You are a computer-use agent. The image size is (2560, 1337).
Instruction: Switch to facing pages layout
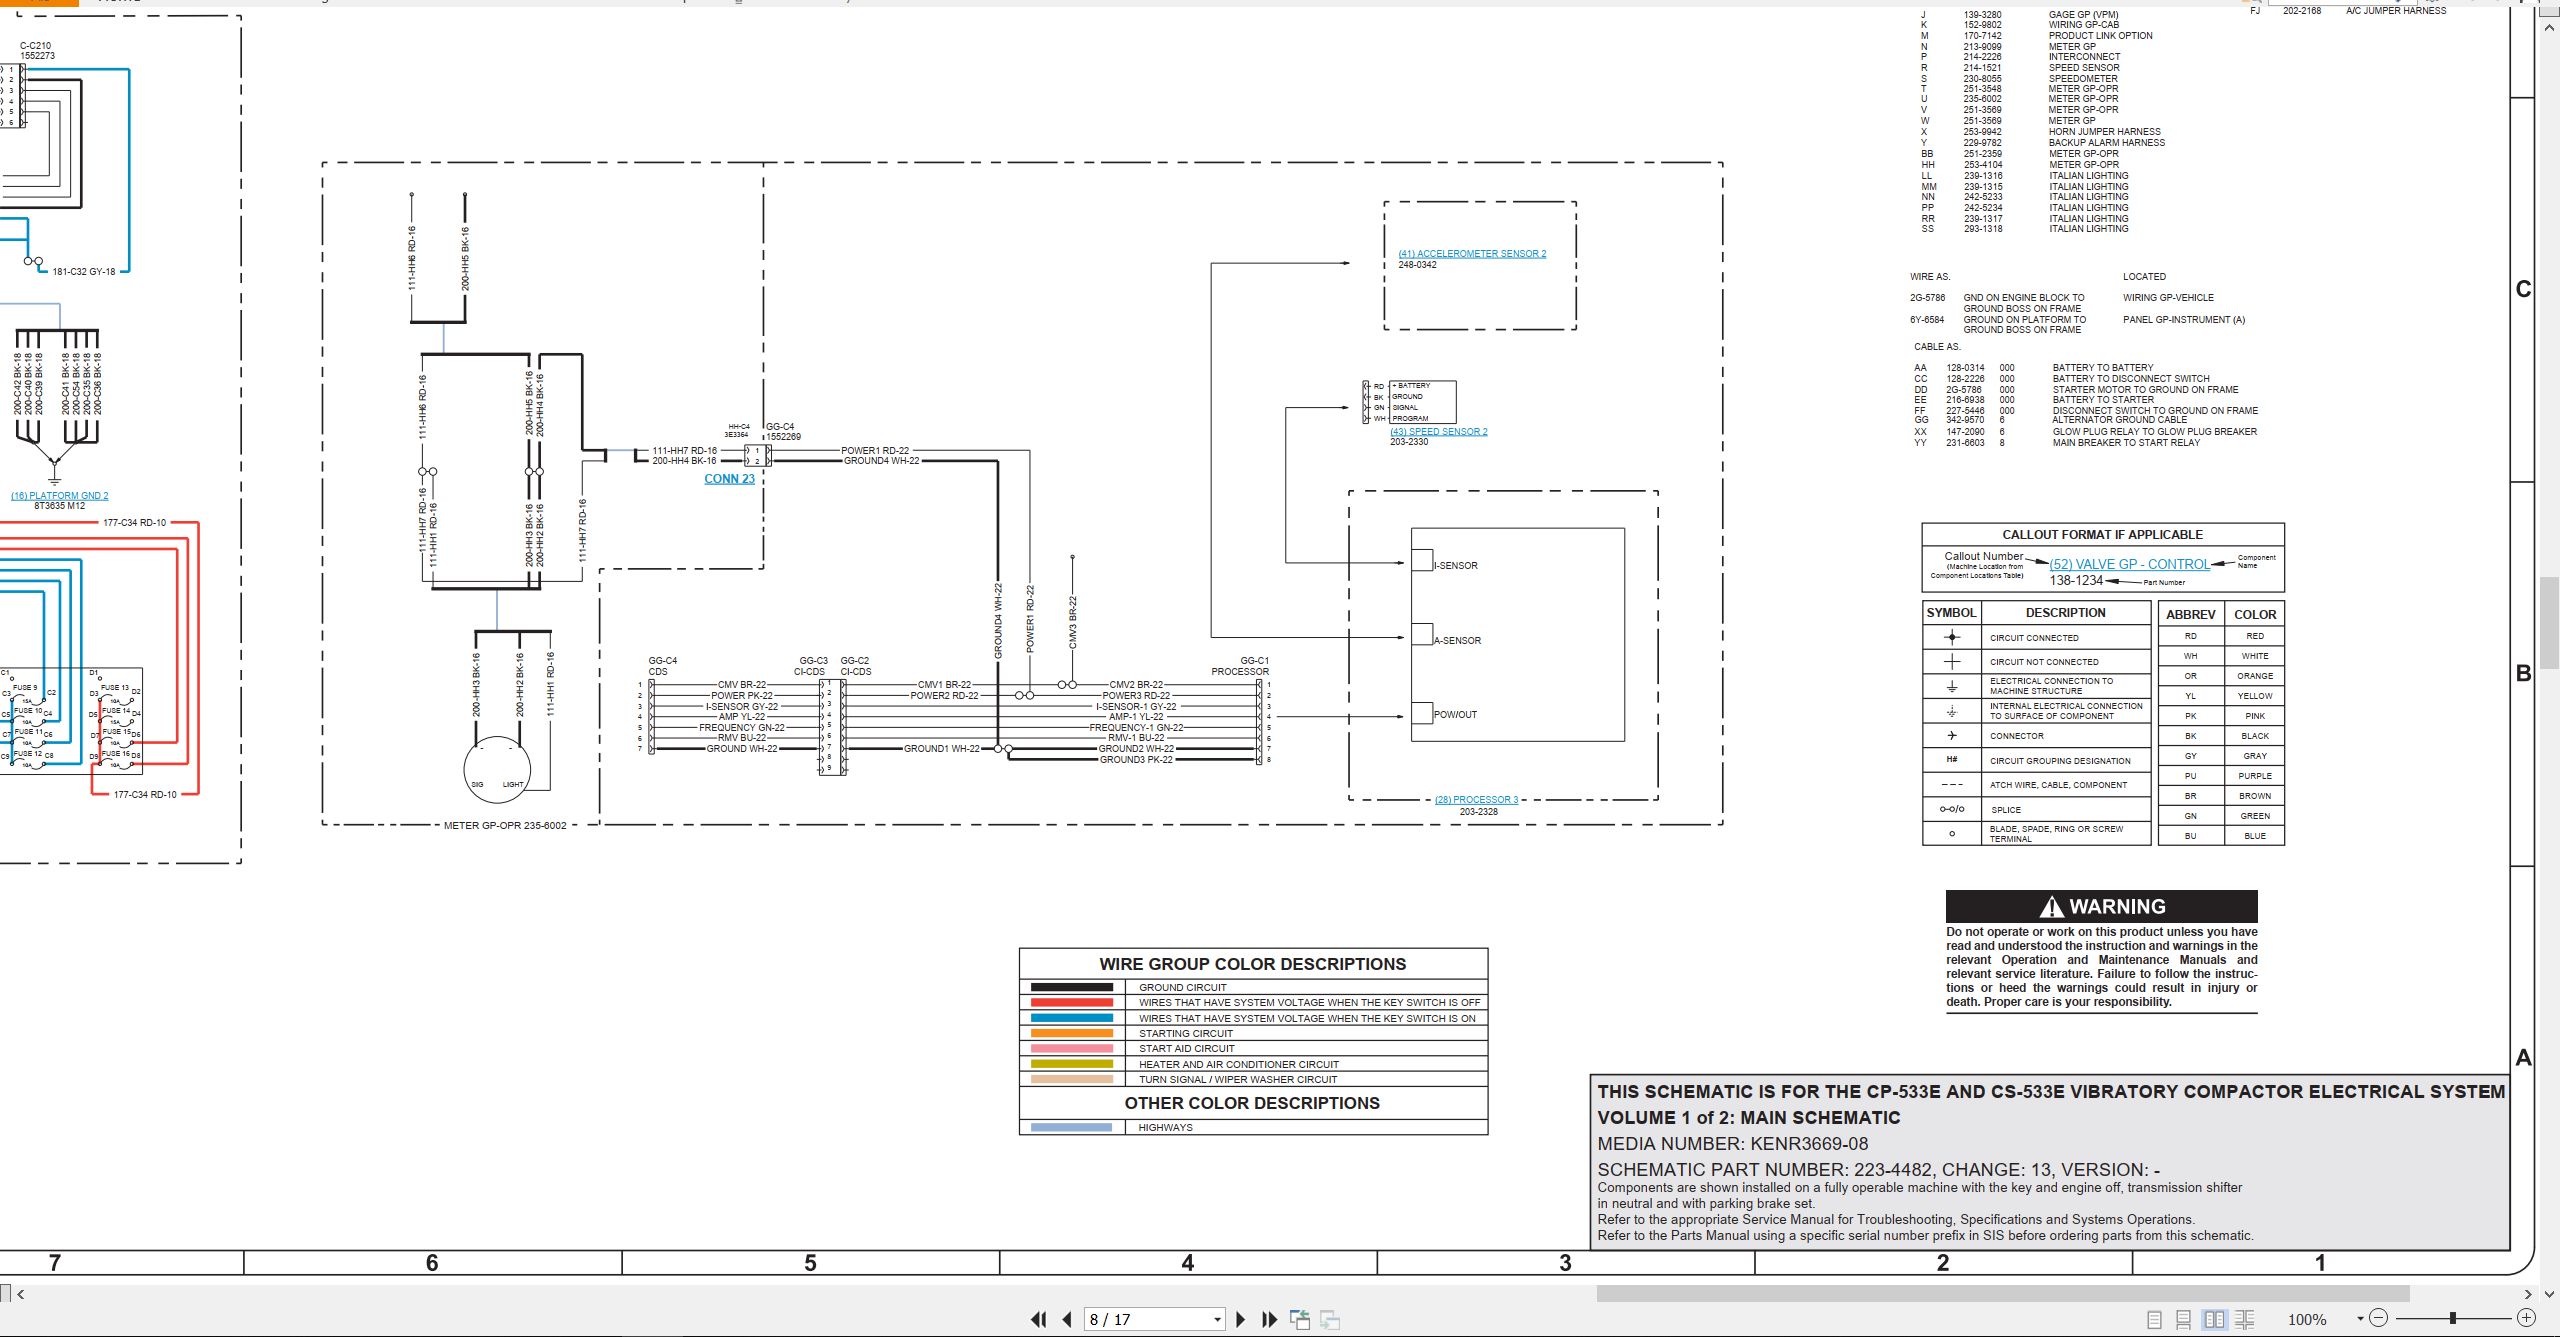click(2214, 1319)
